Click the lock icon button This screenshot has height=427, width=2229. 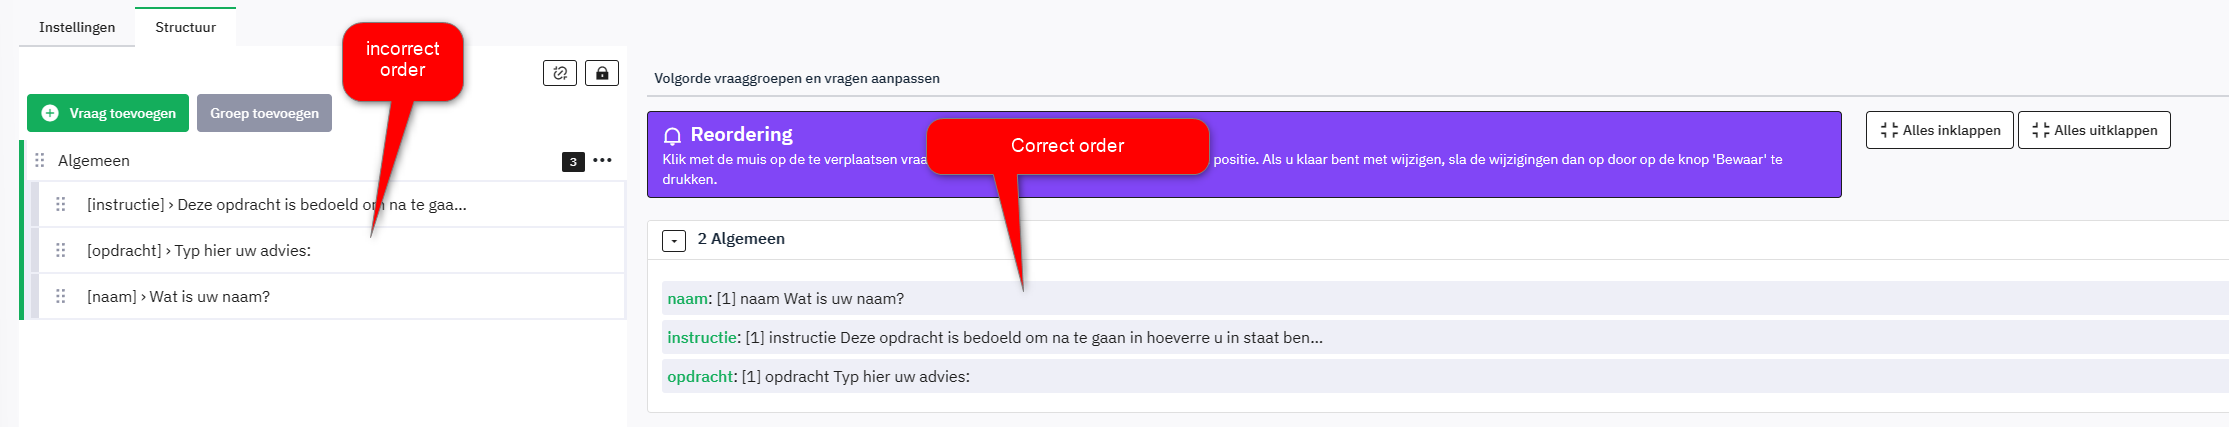[x=602, y=73]
